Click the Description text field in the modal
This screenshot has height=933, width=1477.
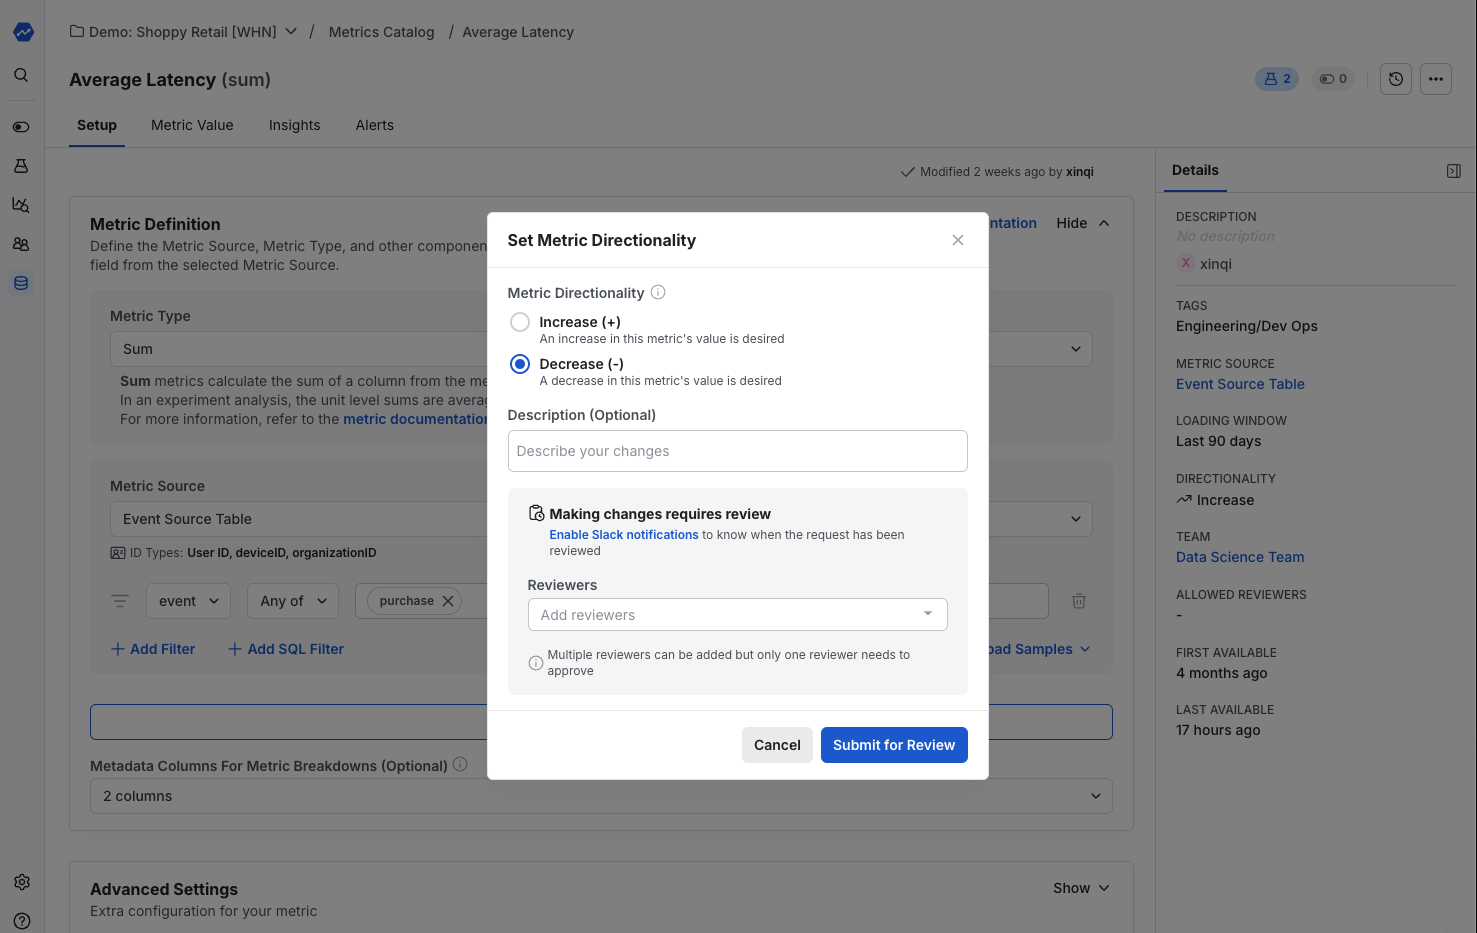pyautogui.click(x=737, y=451)
